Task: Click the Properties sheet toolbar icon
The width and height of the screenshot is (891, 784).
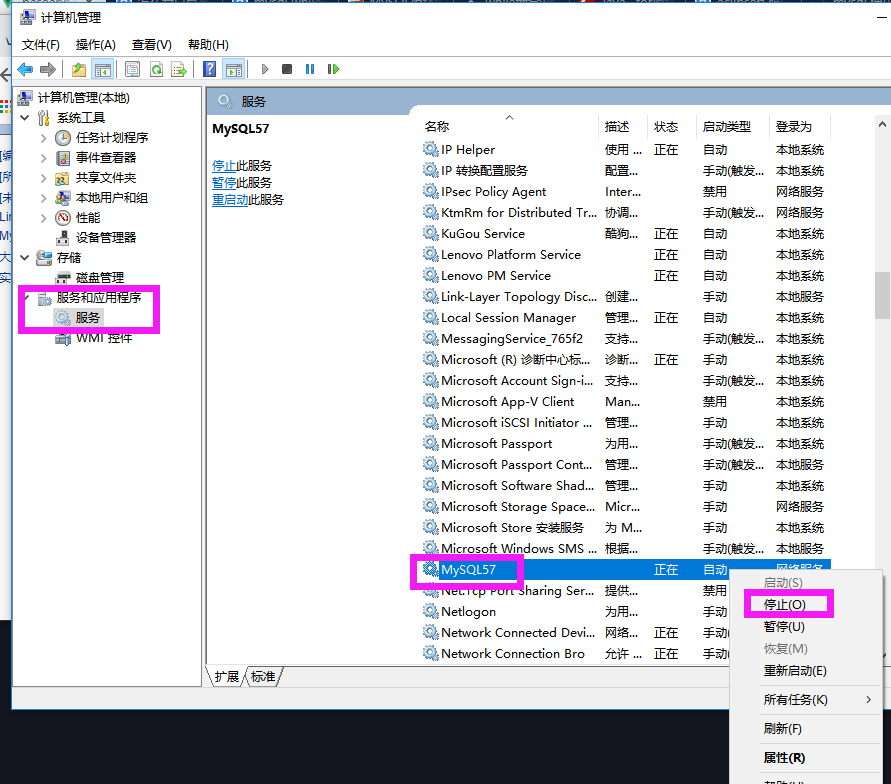Action: (132, 69)
